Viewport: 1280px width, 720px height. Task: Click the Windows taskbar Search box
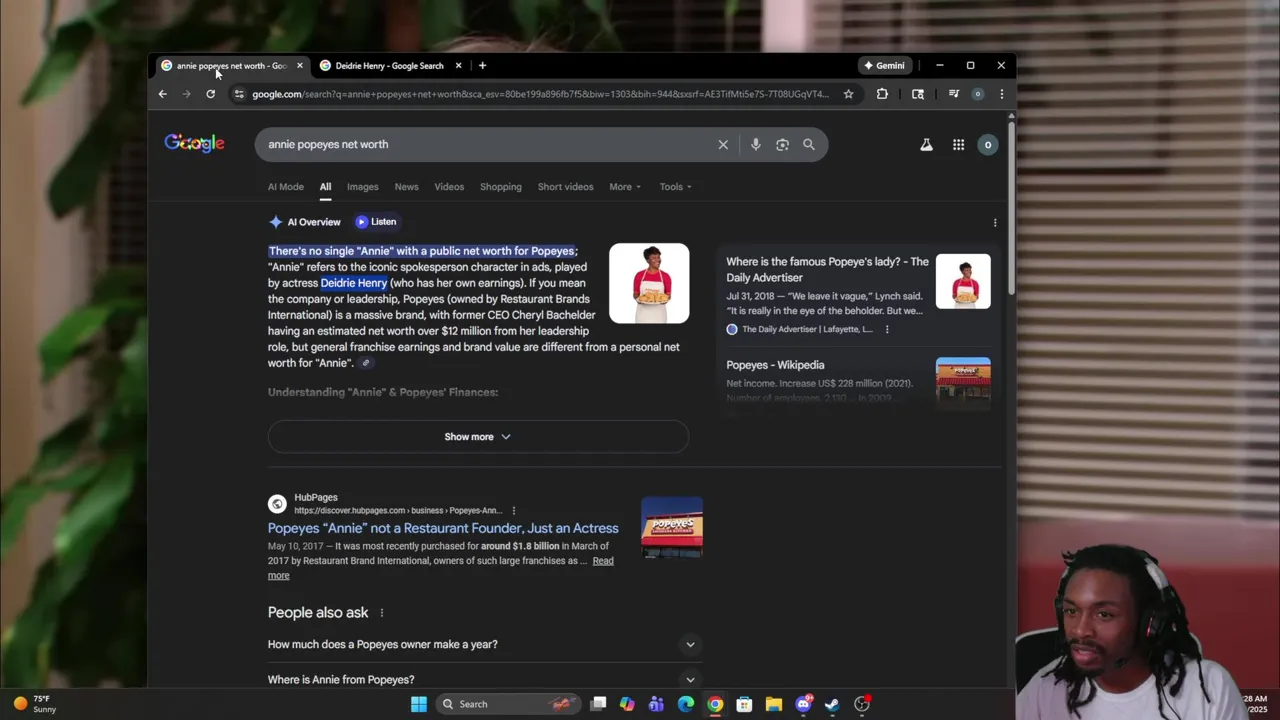pos(508,704)
